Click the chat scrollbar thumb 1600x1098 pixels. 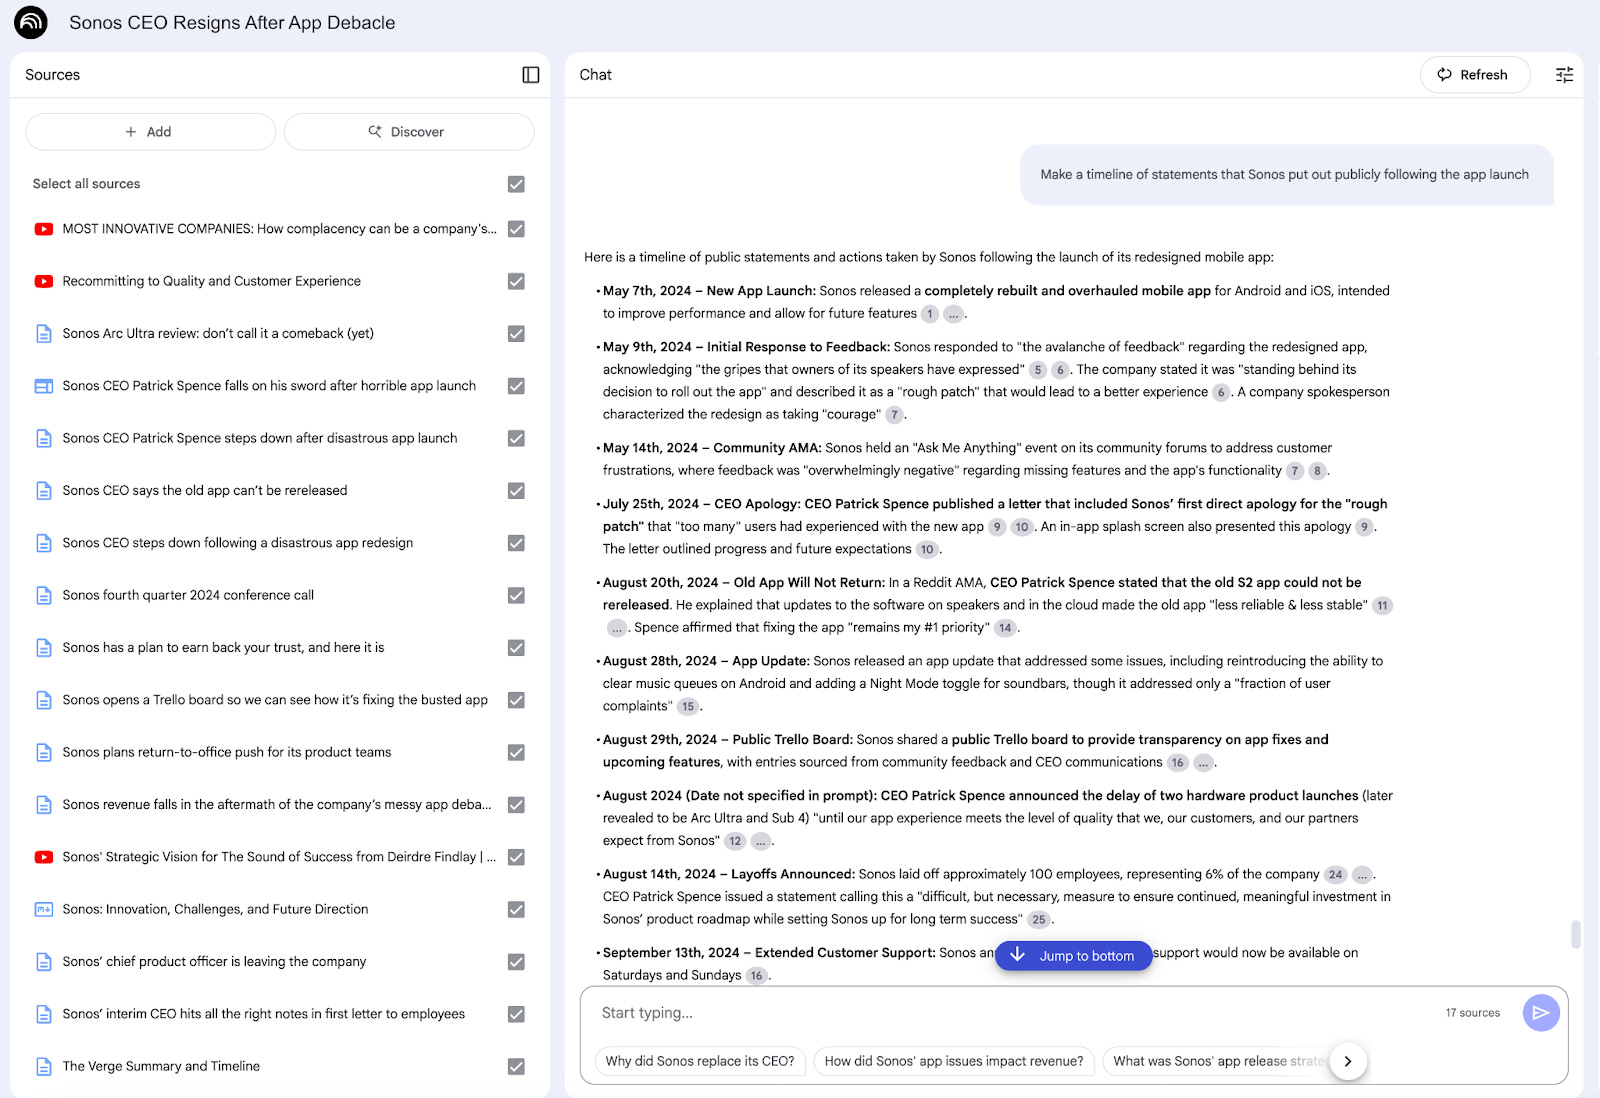click(x=1576, y=934)
